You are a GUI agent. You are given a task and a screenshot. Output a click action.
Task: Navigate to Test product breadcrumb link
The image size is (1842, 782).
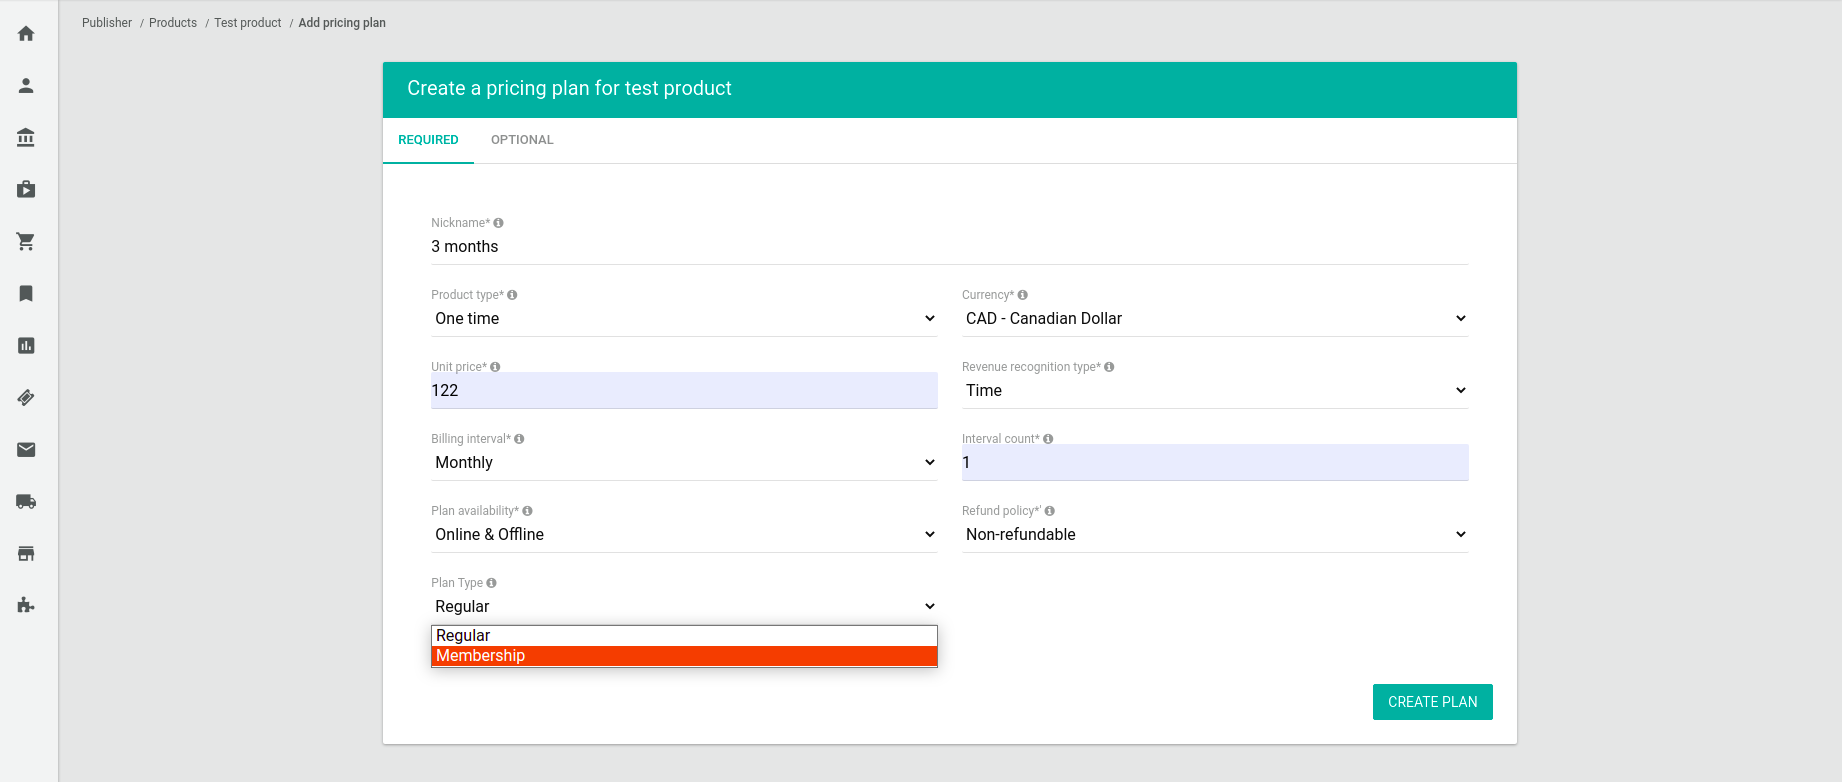tap(248, 23)
